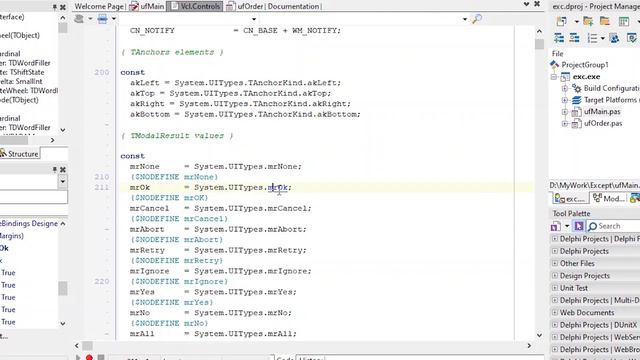The width and height of the screenshot is (640, 360).
Task: Expand the Unit Test palette category
Action: tap(555, 288)
